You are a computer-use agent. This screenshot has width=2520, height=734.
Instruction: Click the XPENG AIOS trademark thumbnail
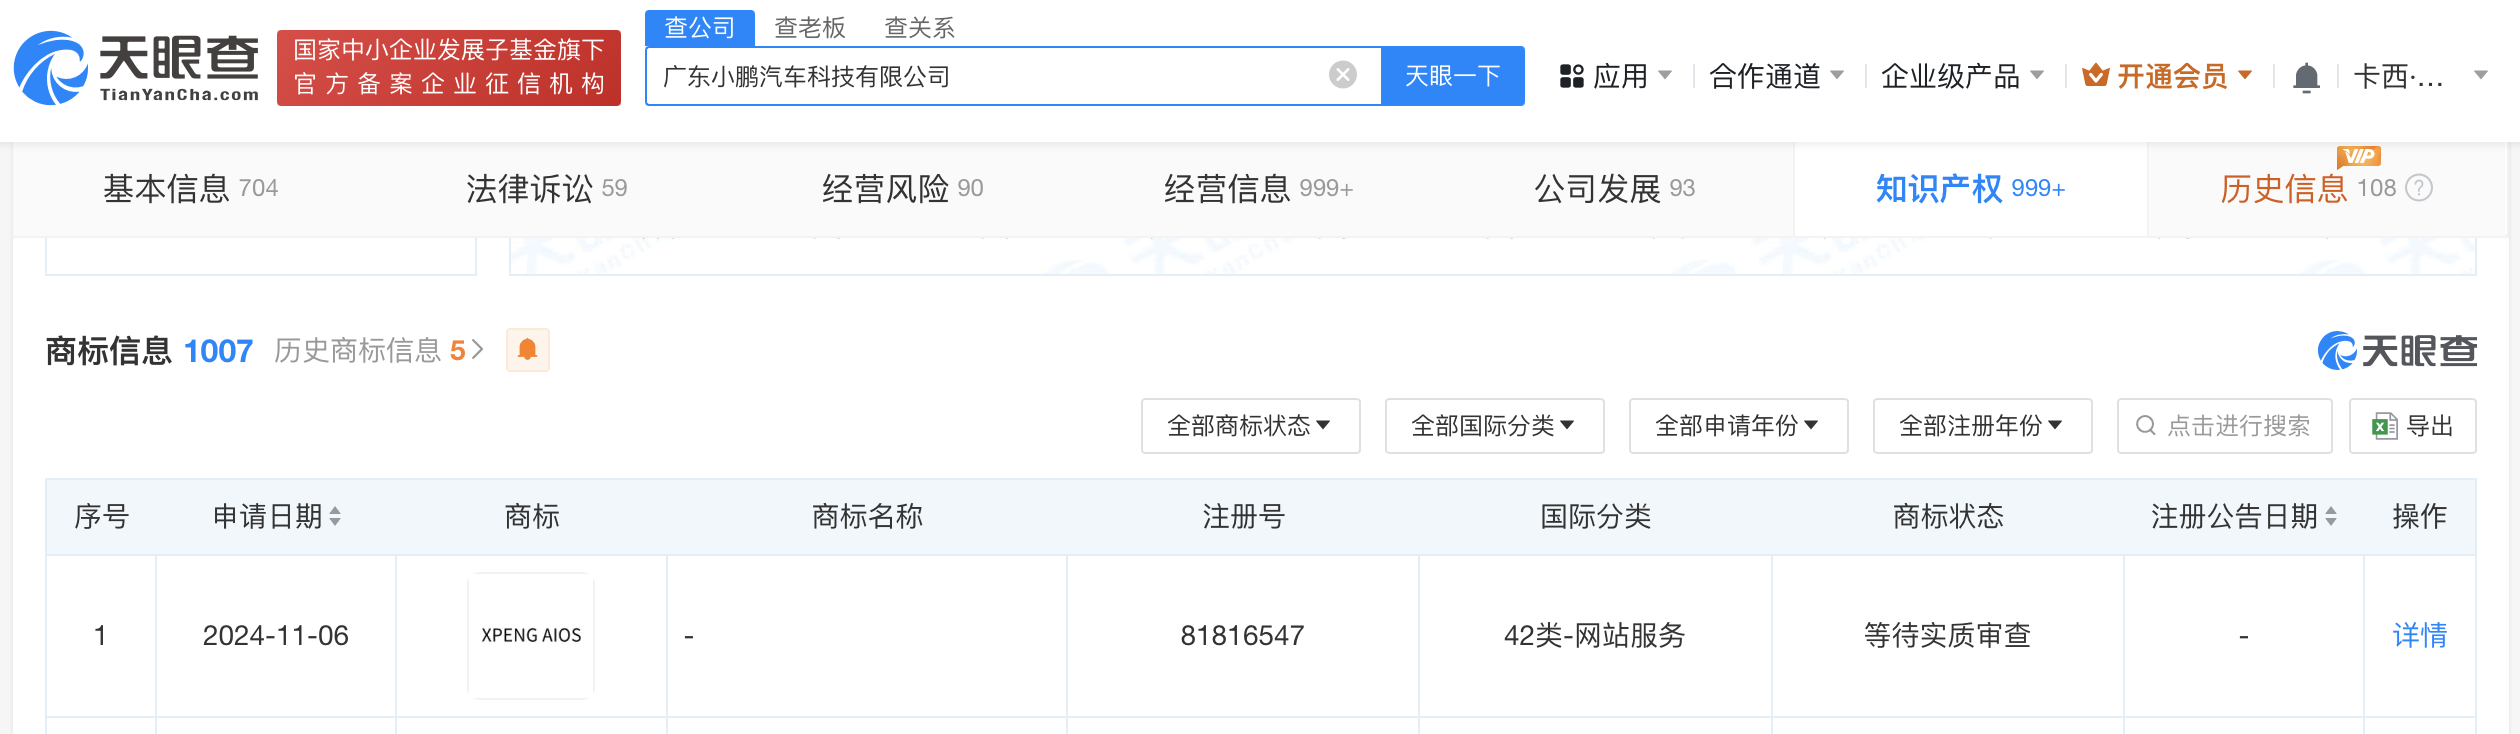point(531,635)
